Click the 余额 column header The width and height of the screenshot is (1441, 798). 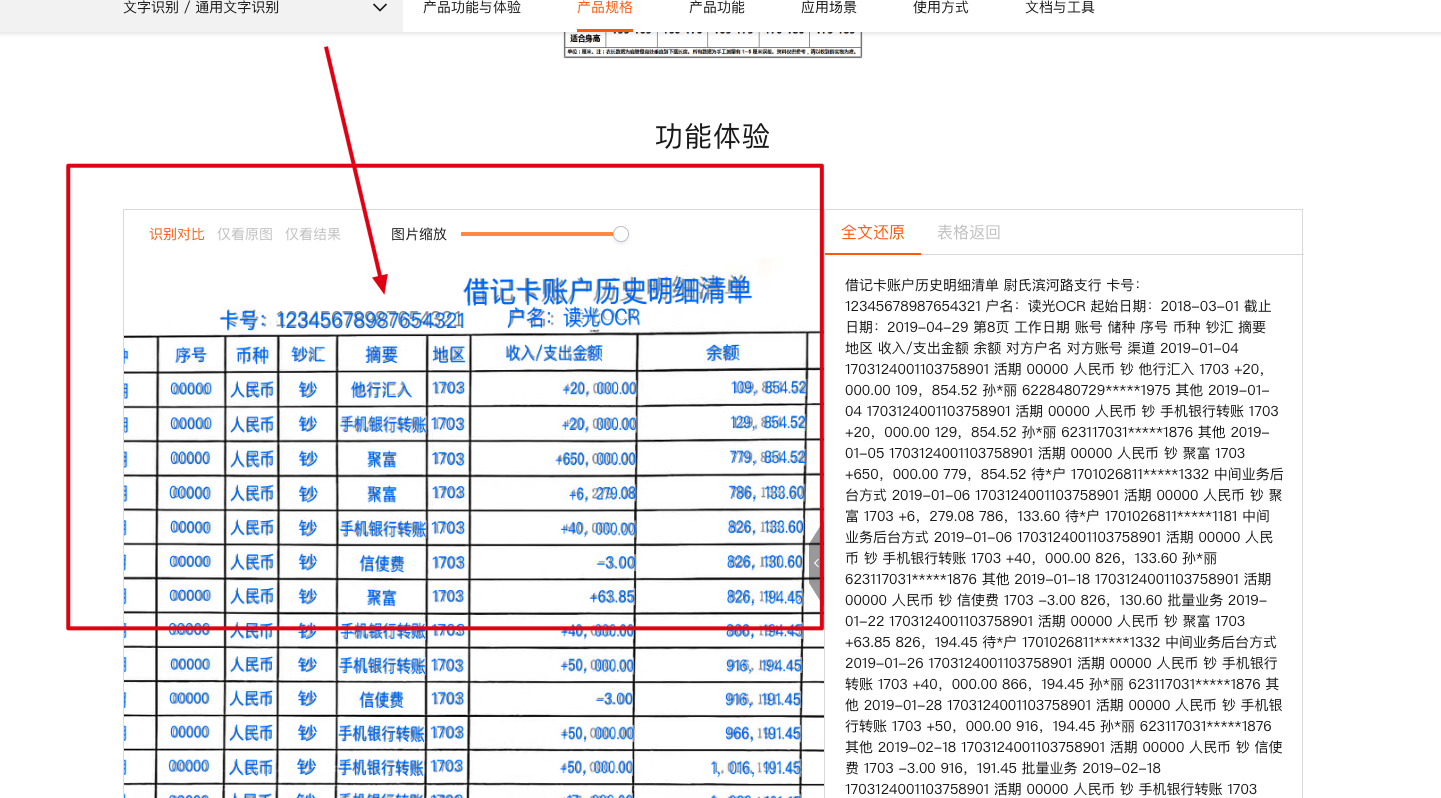(x=722, y=353)
